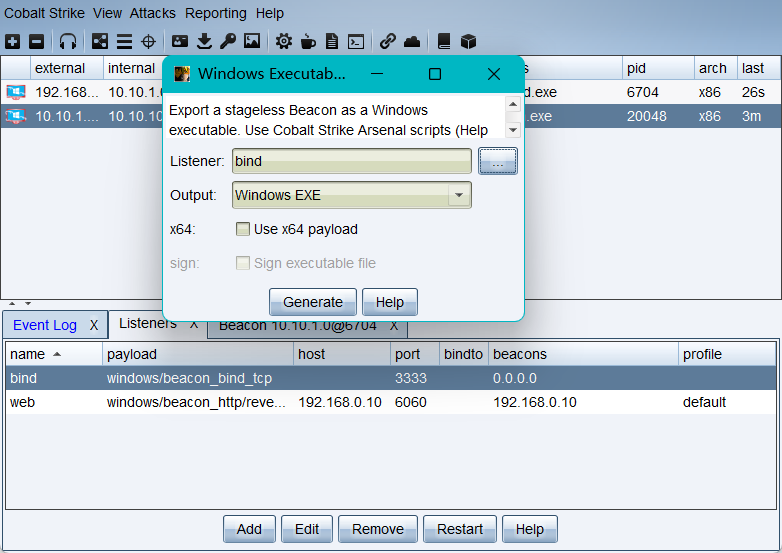The width and height of the screenshot is (782, 553).
Task: Click Edit in the Listeners panel
Action: pyautogui.click(x=307, y=529)
